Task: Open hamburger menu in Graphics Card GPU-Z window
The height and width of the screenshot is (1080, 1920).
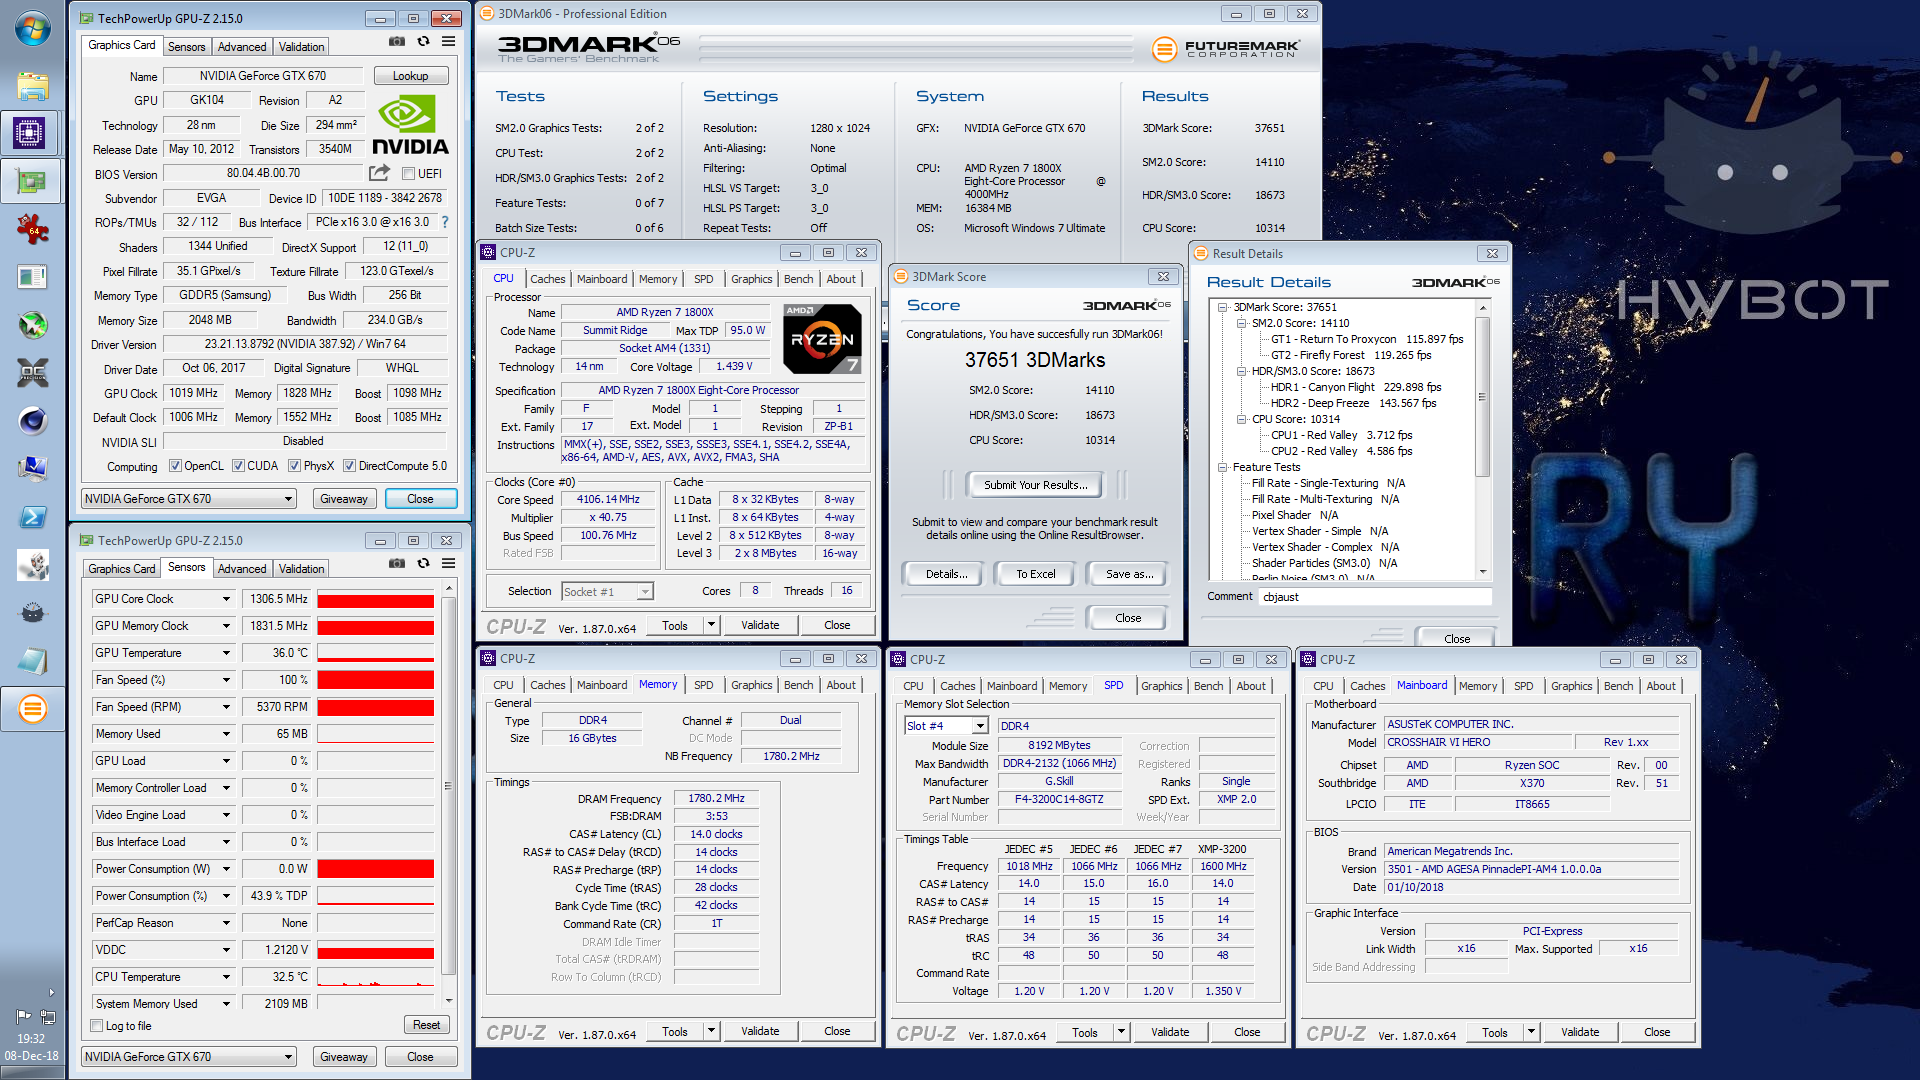Action: coord(449,42)
